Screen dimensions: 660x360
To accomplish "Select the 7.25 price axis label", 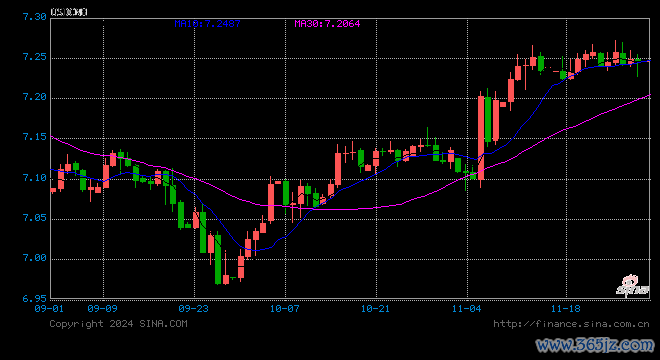I will pos(35,57).
